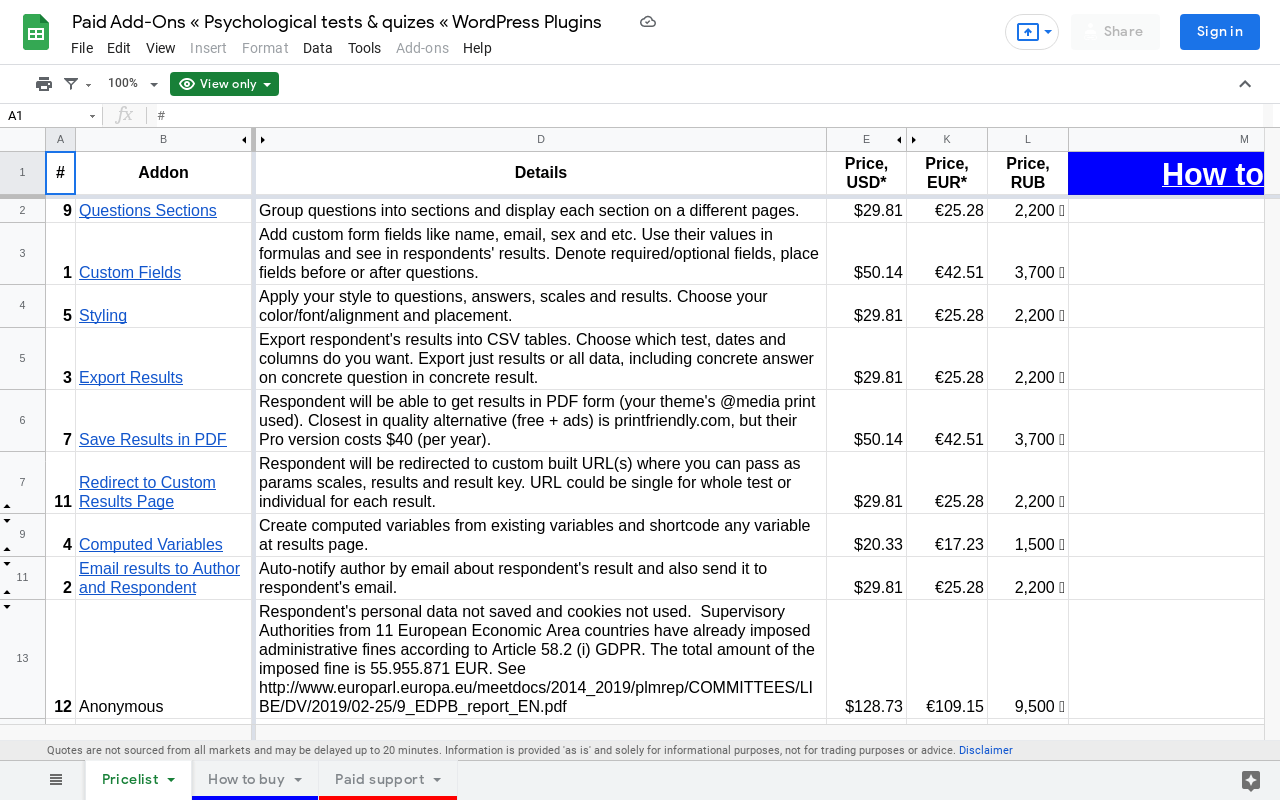Viewport: 1280px width, 800px height.
Task: Open the present to meeting icon
Action: (x=1027, y=32)
